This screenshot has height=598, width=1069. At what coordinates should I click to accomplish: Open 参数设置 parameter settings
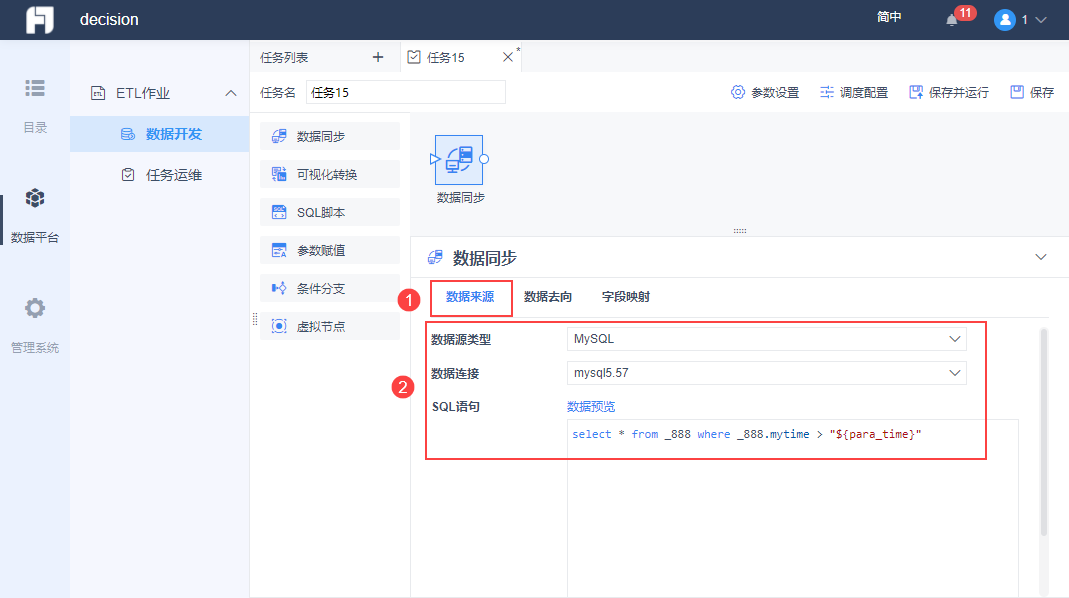point(764,92)
